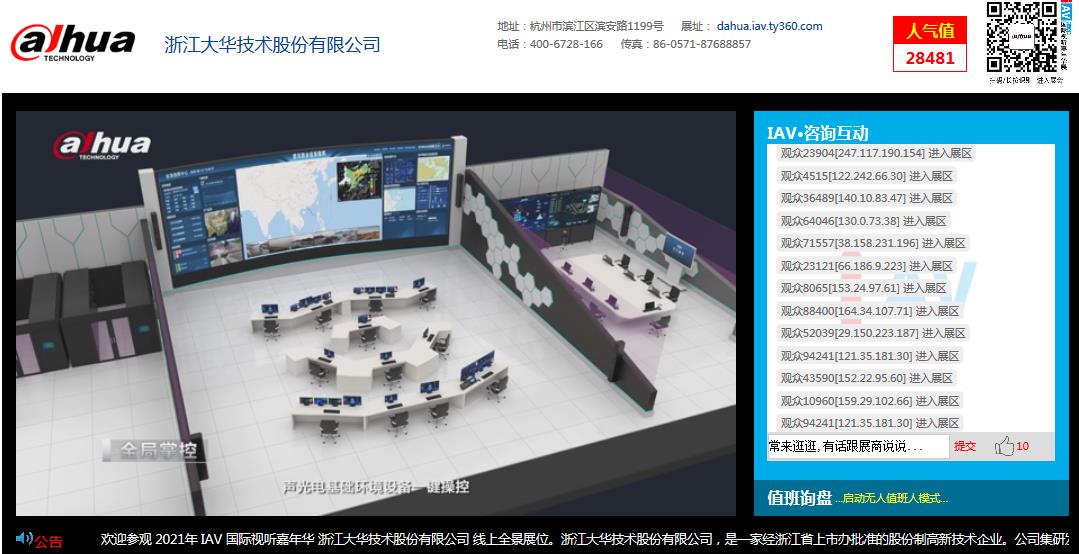Click the 28481 popularity count
The width and height of the screenshot is (1079, 554).
tap(930, 58)
